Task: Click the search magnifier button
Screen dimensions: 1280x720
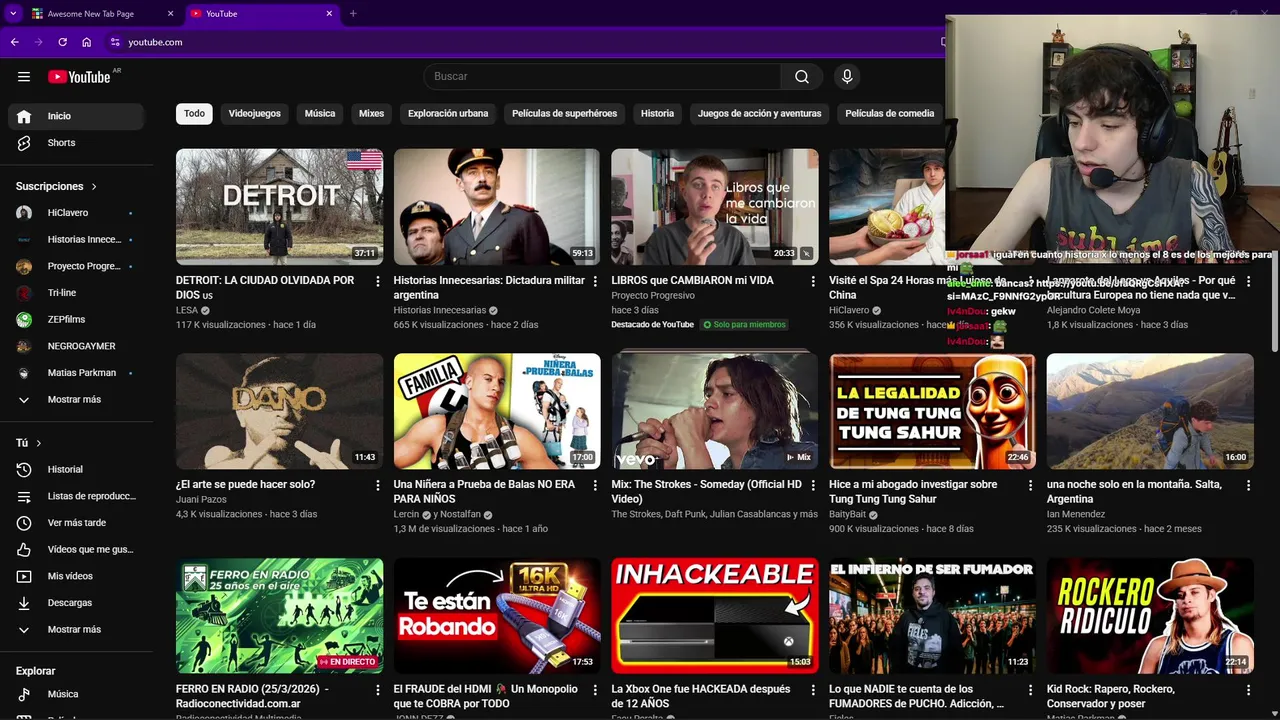Action: (802, 77)
